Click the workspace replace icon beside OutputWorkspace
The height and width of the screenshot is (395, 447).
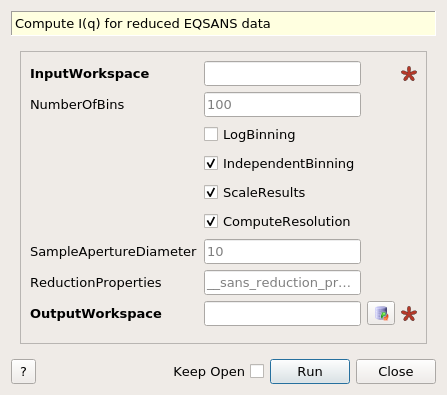click(x=381, y=313)
